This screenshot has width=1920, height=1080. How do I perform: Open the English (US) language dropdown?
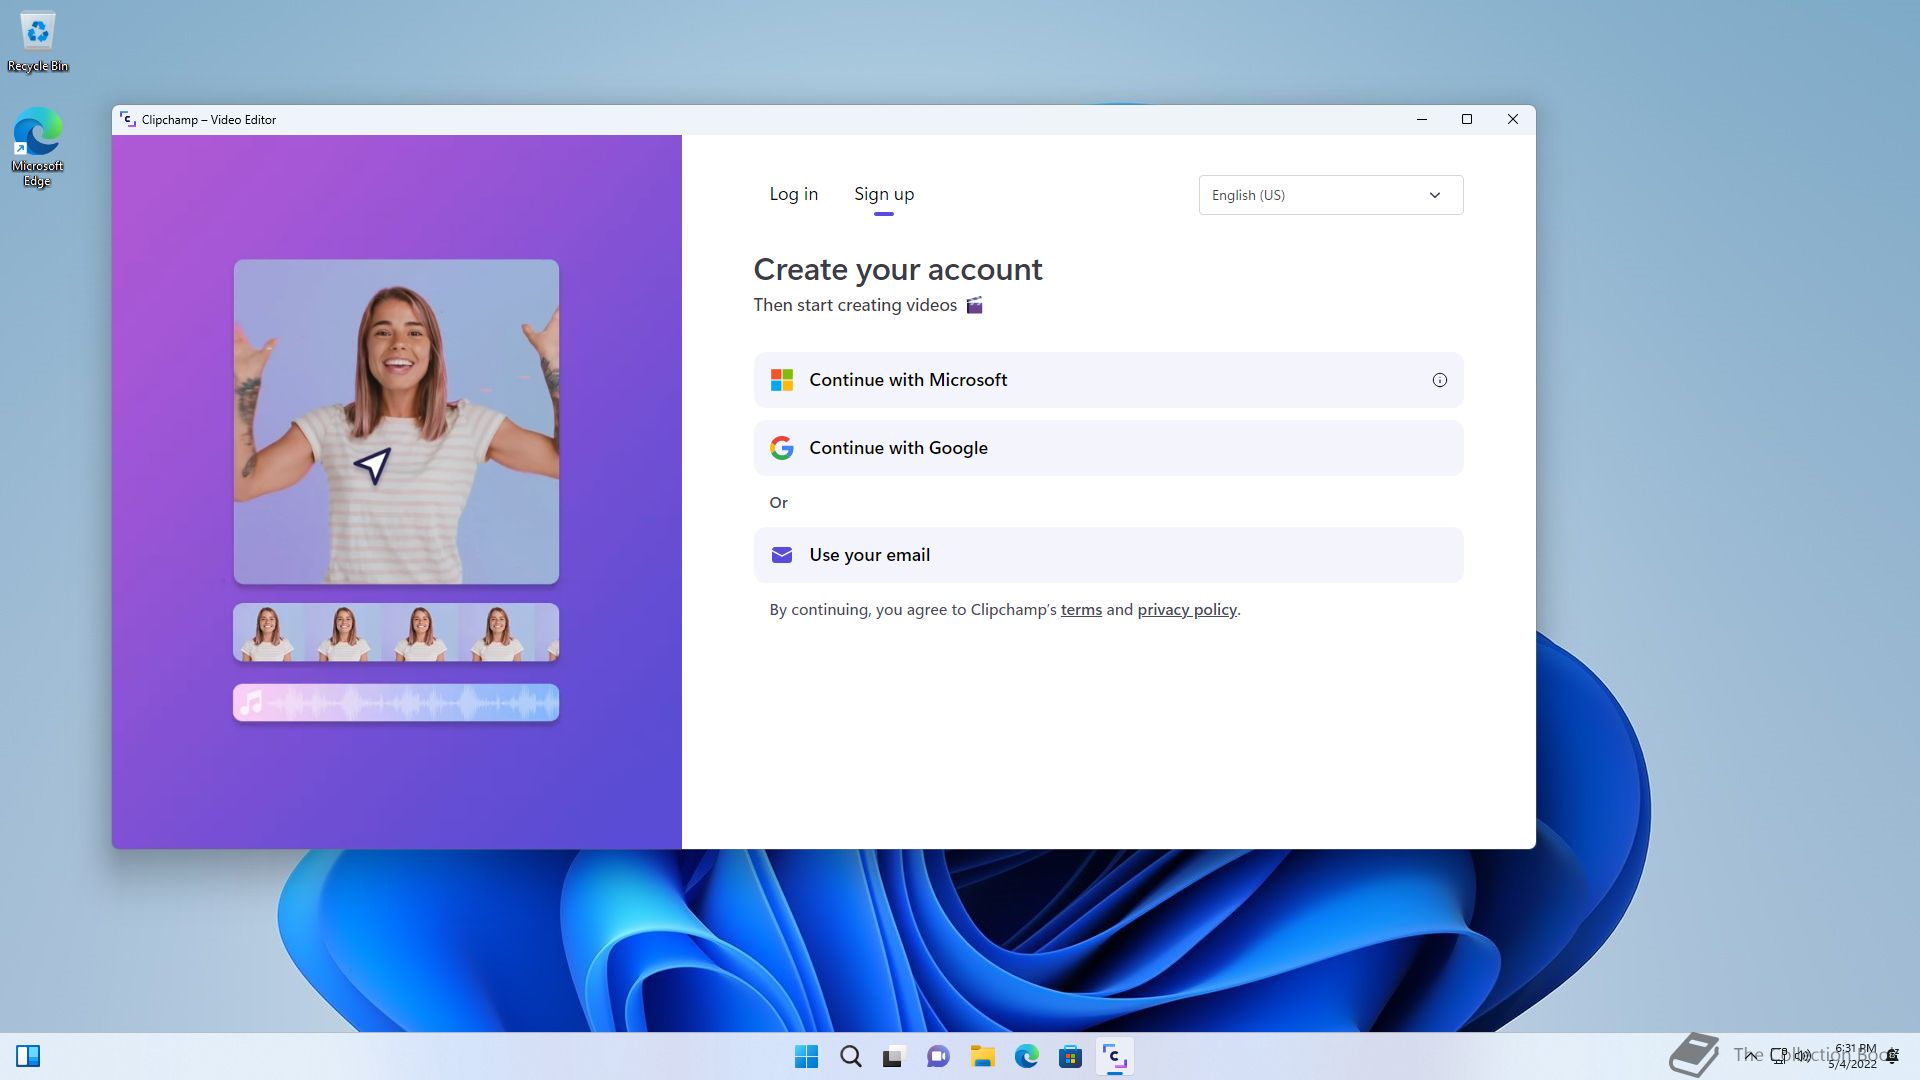pyautogui.click(x=1331, y=195)
